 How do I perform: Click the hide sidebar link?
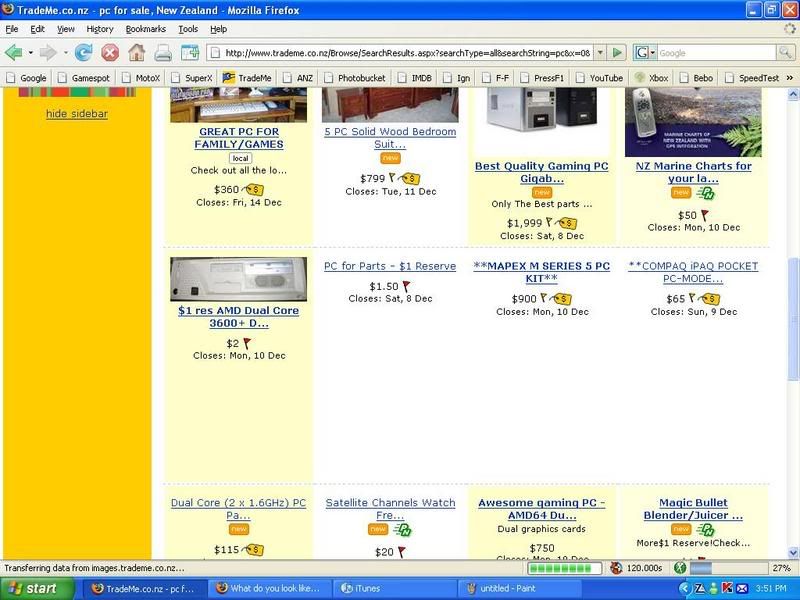pos(77,114)
